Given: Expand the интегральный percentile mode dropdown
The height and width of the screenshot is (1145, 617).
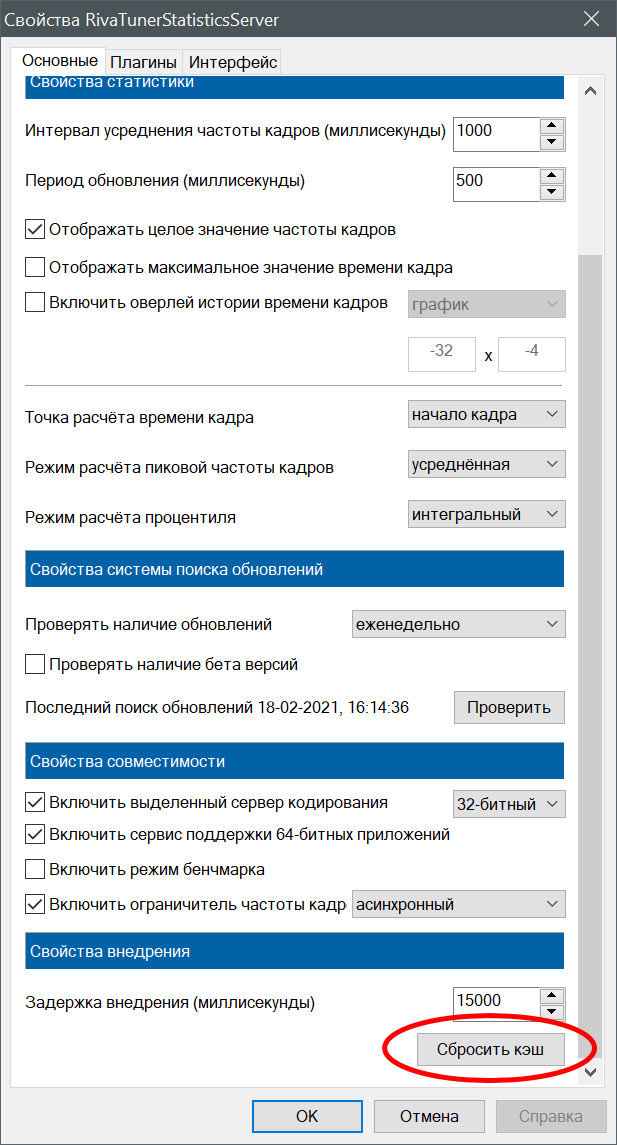Looking at the screenshot, I should pos(486,514).
